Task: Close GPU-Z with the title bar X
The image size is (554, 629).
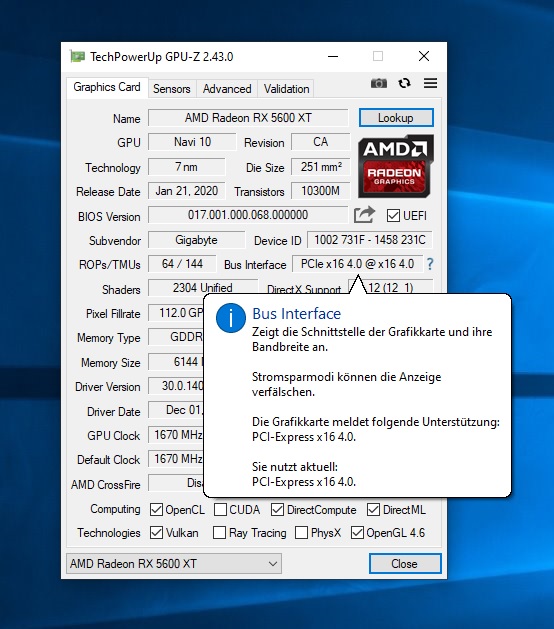Action: coord(424,56)
